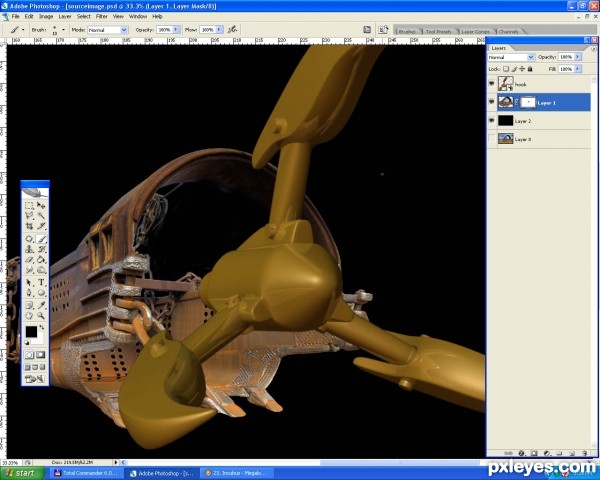Viewport: 600px width, 480px height.
Task: Select the Rectangular Marquee tool
Action: [x=29, y=206]
